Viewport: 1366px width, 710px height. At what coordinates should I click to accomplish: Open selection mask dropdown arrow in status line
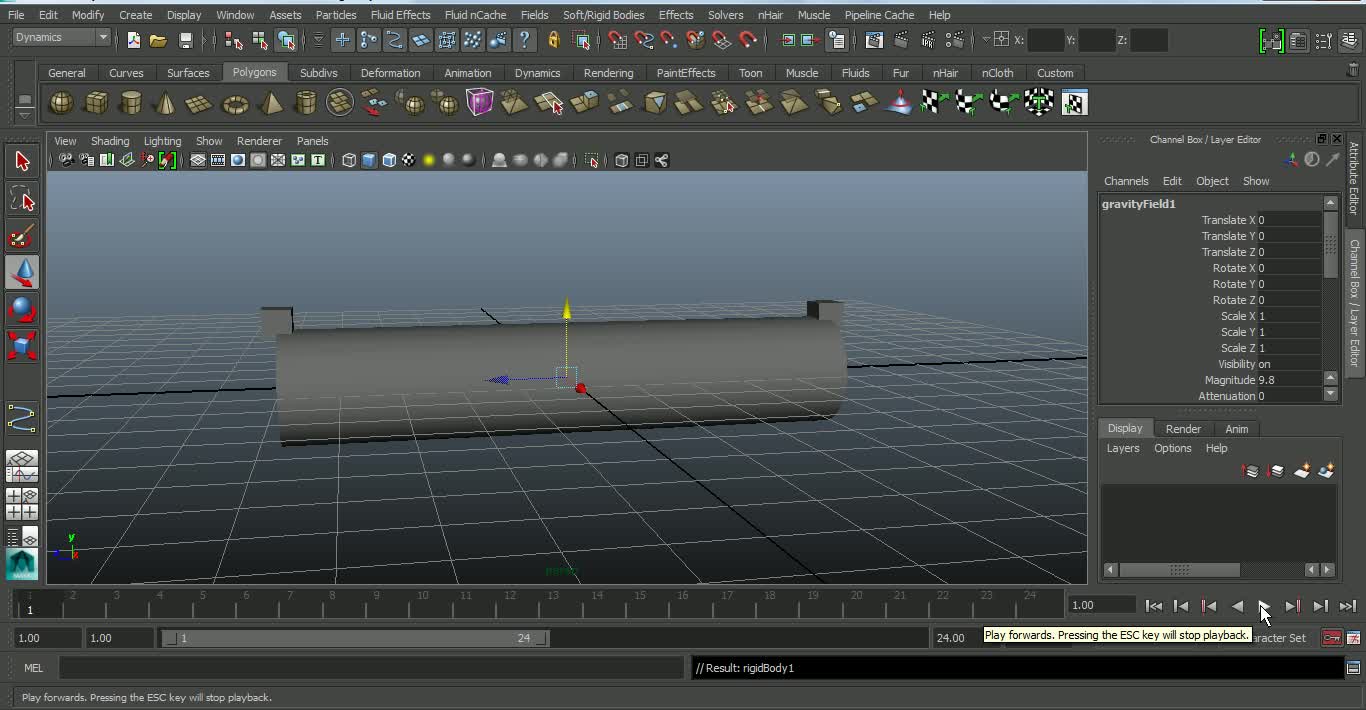coord(318,40)
